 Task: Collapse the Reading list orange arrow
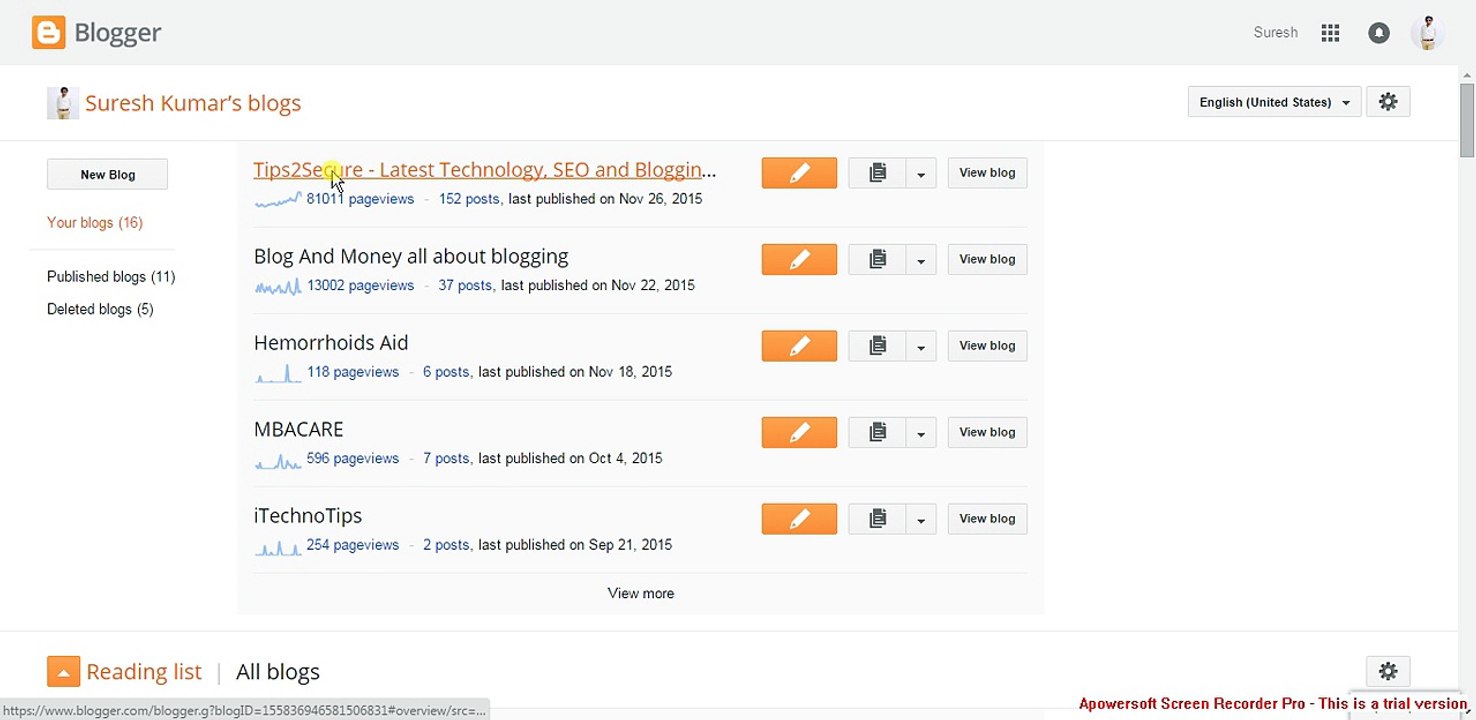[x=63, y=672]
